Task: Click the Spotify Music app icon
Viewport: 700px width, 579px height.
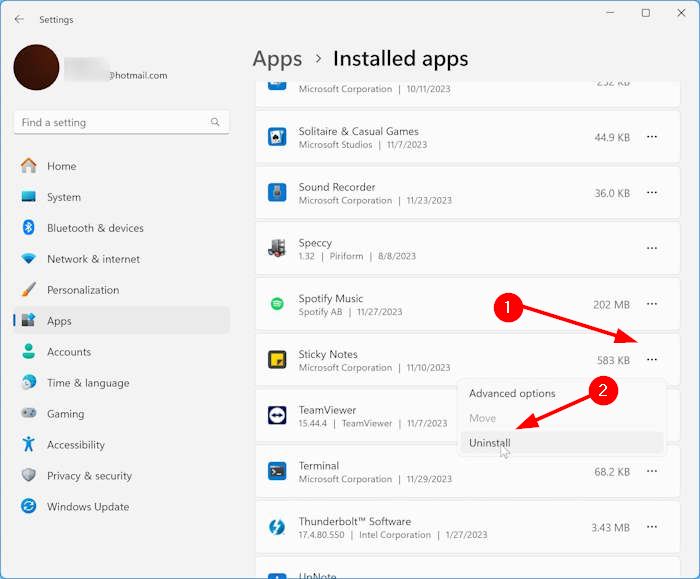Action: (x=277, y=304)
